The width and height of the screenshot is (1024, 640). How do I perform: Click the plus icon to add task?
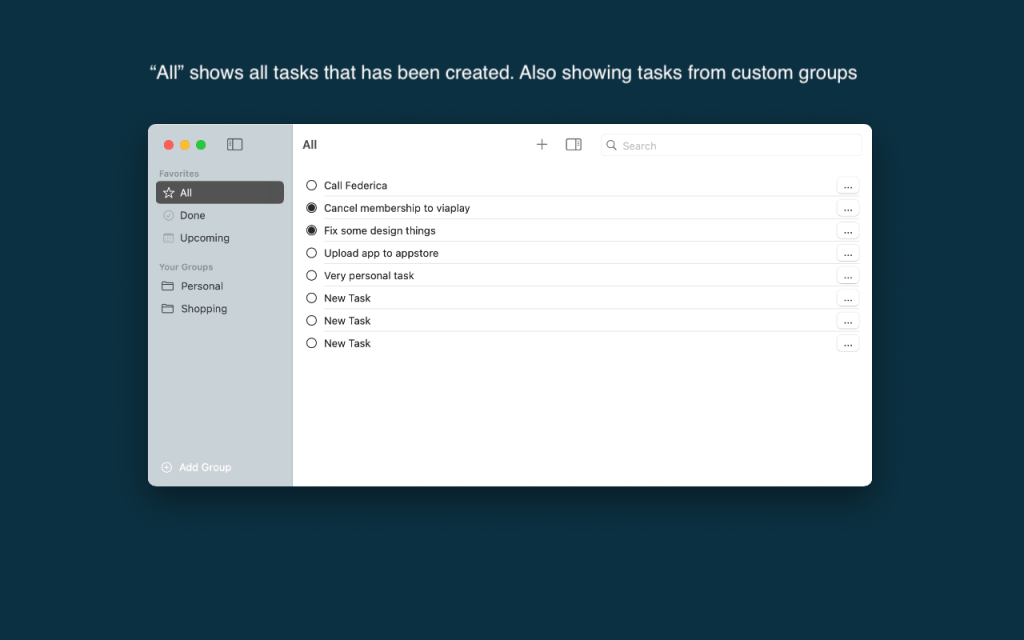pyautogui.click(x=542, y=145)
